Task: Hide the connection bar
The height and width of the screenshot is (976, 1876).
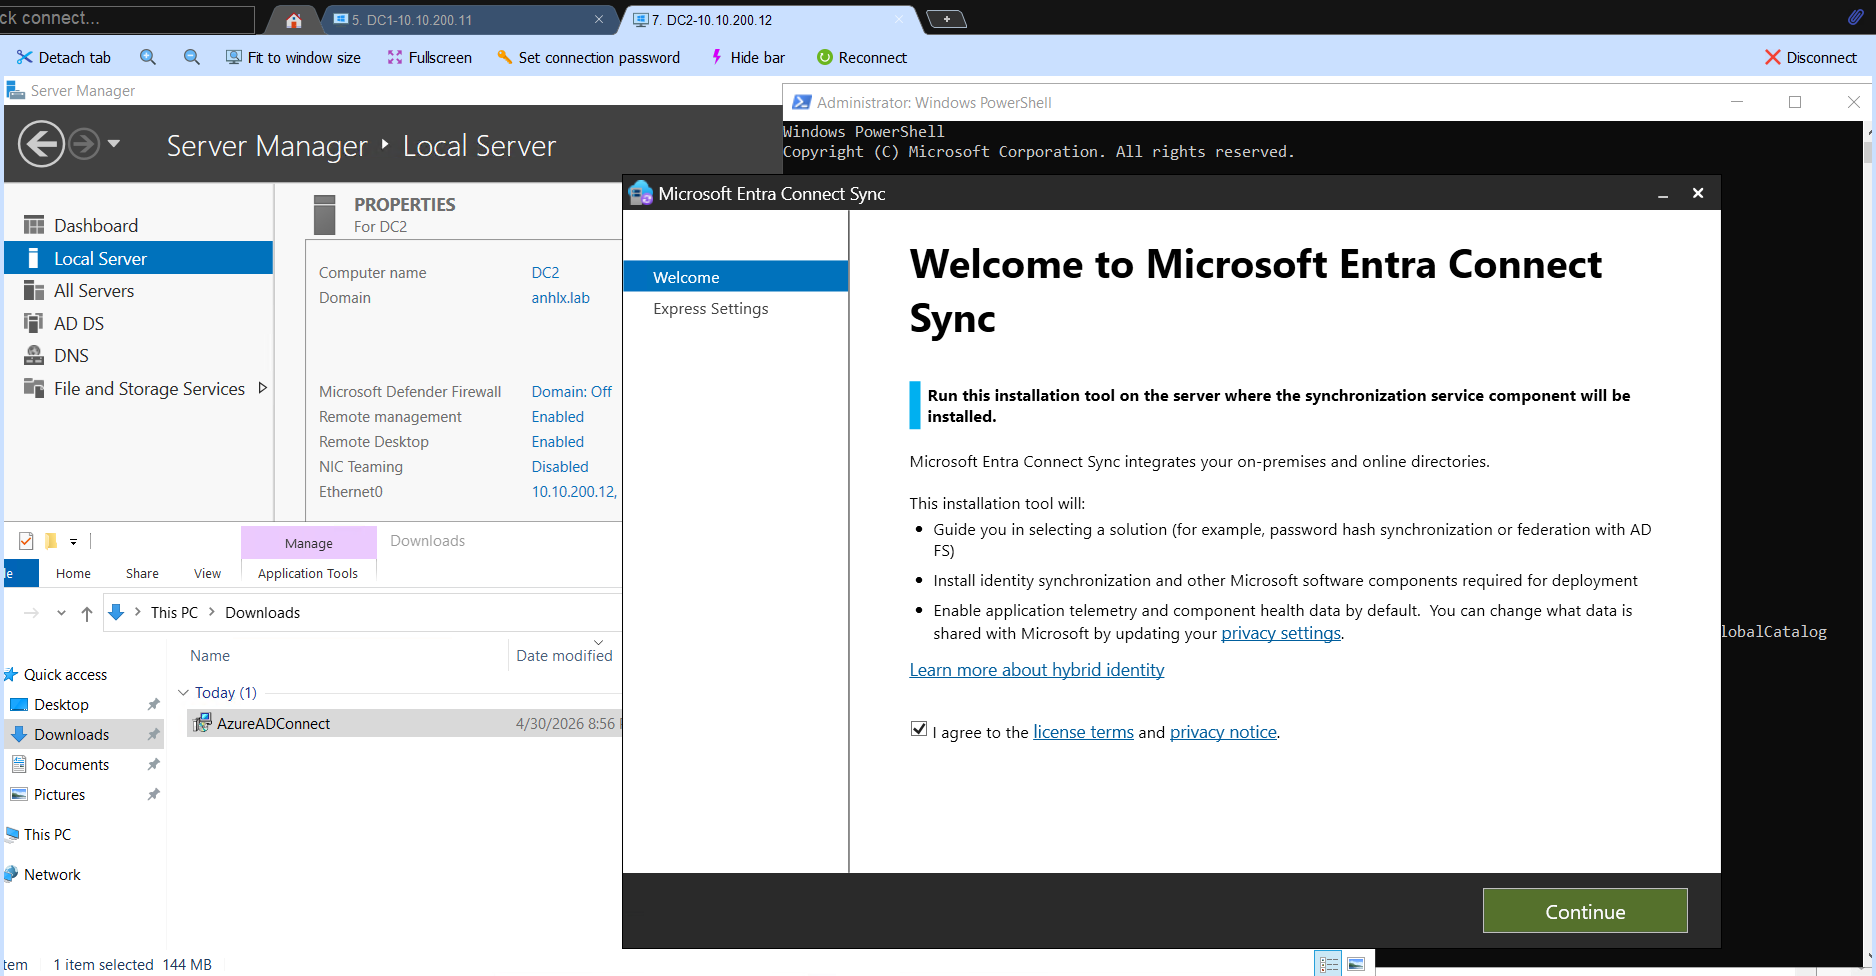Action: click(747, 58)
